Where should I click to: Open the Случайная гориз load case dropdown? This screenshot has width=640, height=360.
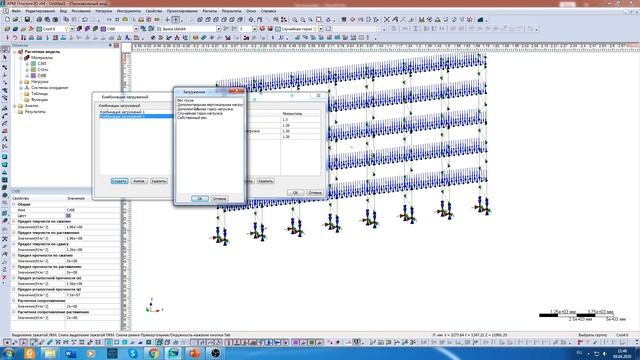321,29
